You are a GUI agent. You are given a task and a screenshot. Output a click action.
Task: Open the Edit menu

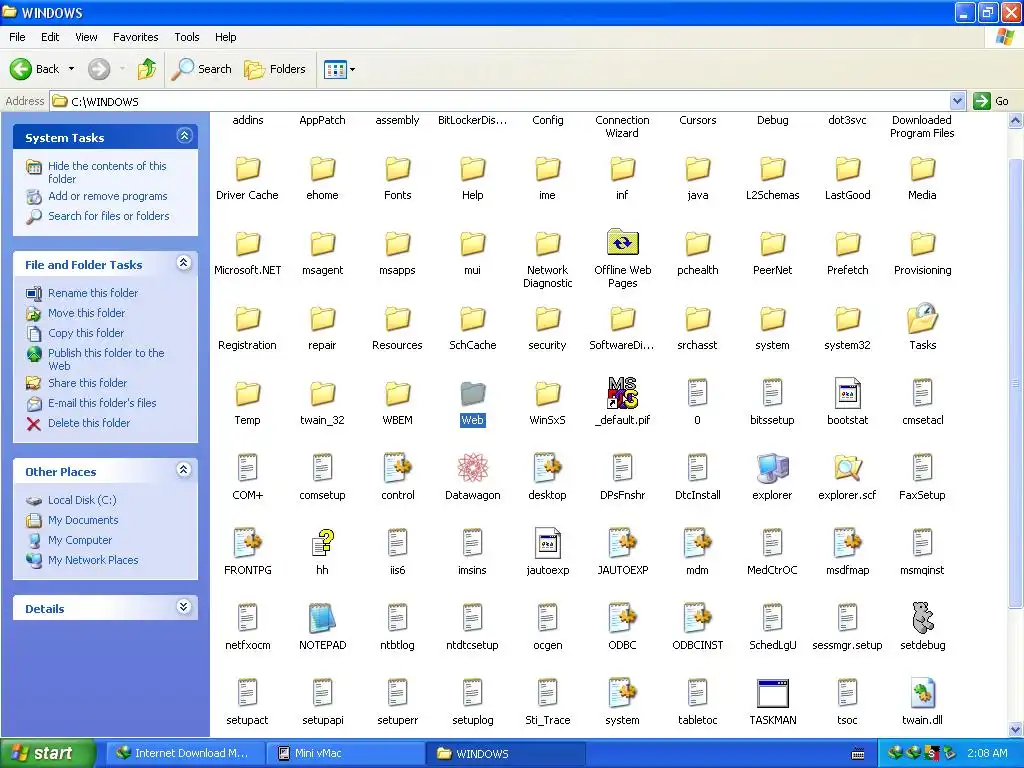tap(50, 37)
